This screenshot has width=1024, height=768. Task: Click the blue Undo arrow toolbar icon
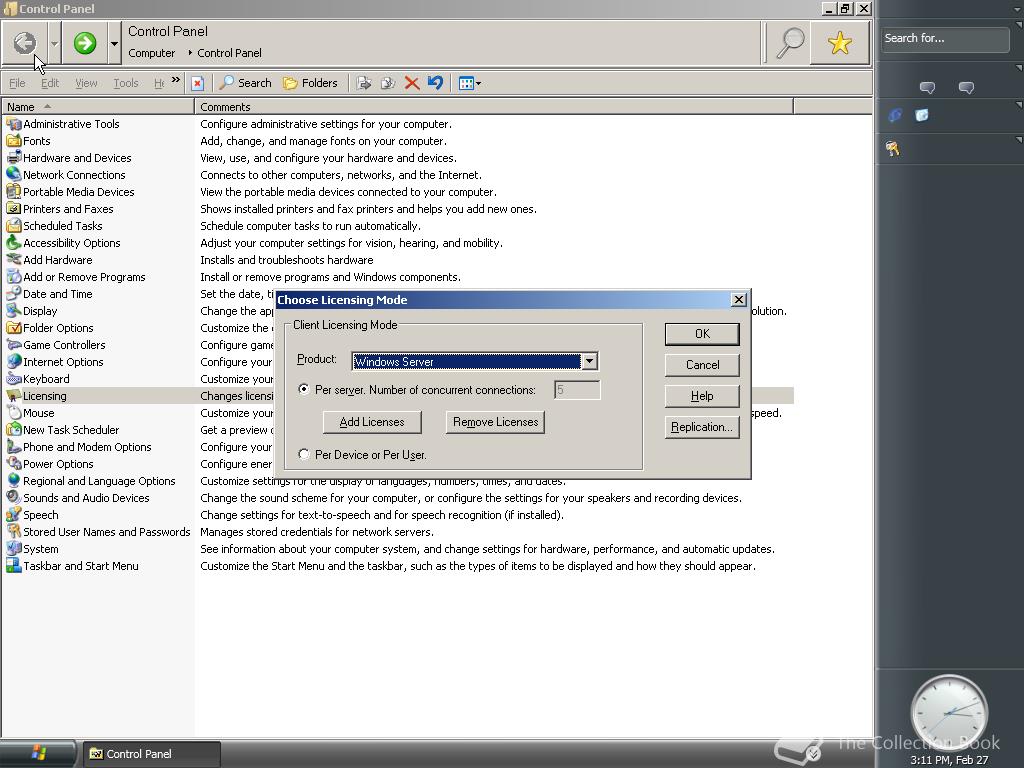(436, 83)
